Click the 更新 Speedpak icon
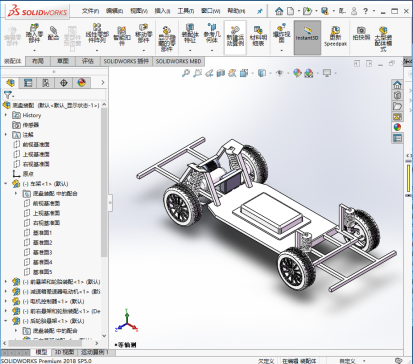Screen dimensions: 413x364 pyautogui.click(x=336, y=36)
